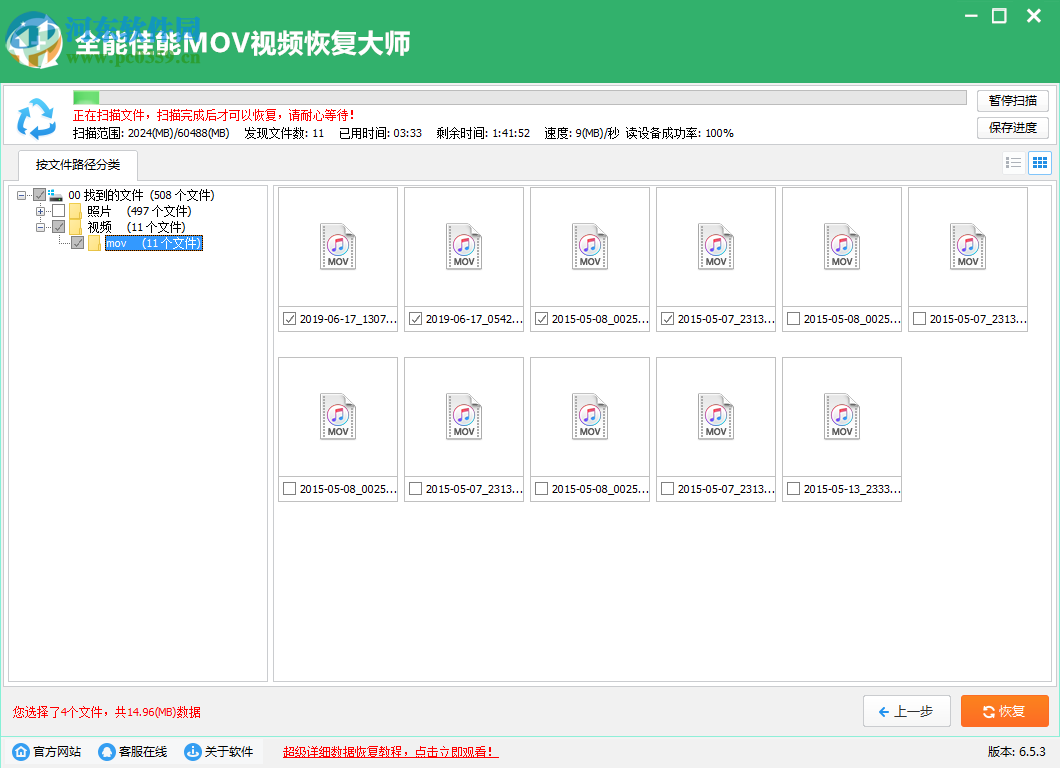1060x768 pixels.
Task: Check the 照片 folder in the tree
Action: click(x=57, y=211)
